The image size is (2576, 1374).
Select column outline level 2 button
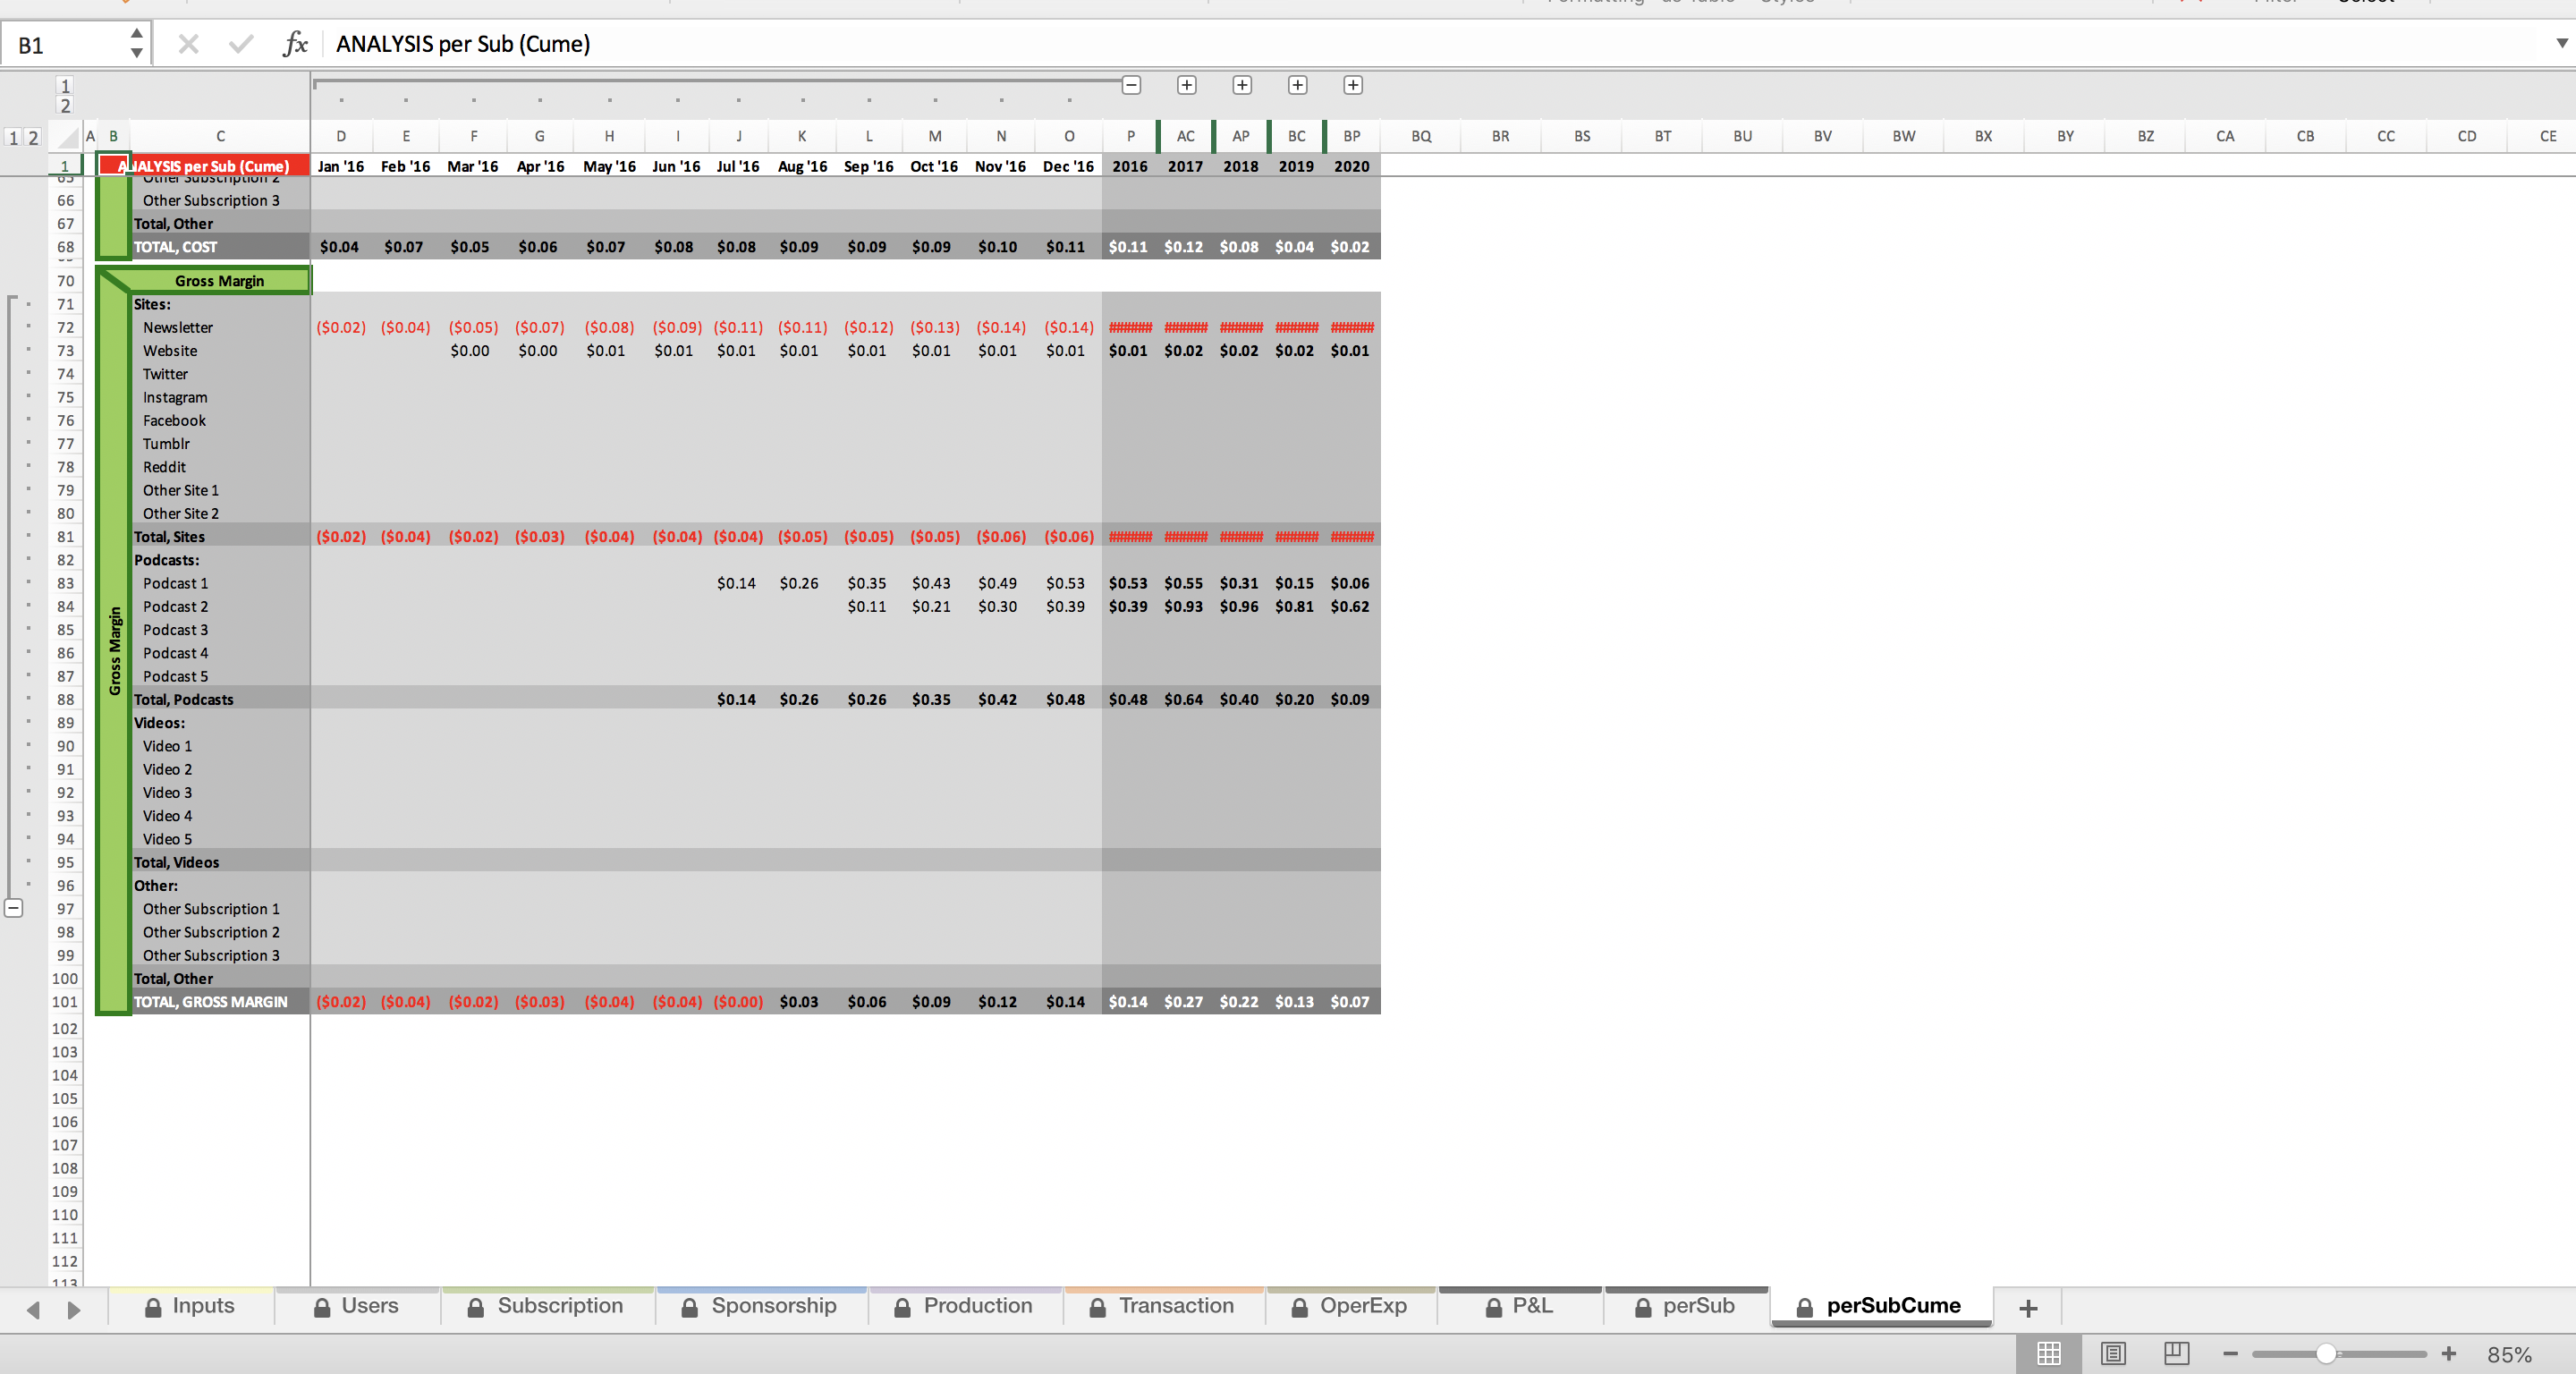[65, 106]
